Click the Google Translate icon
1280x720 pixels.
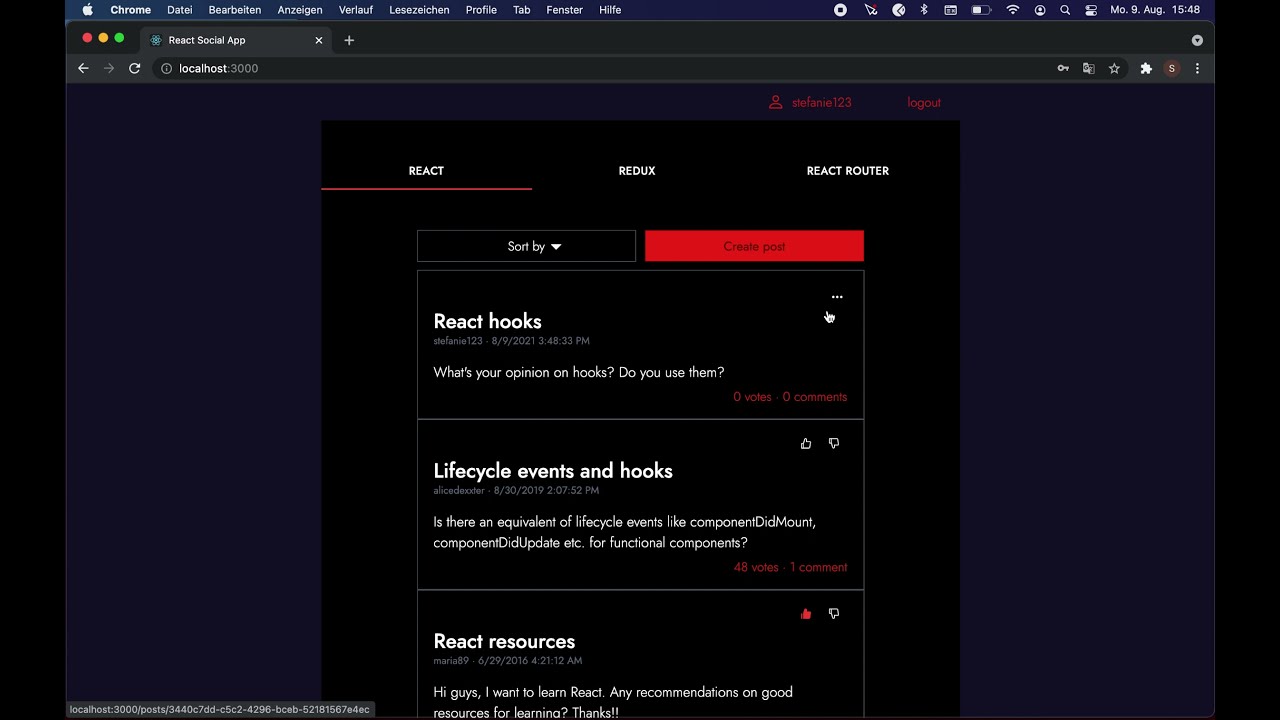pos(1089,68)
